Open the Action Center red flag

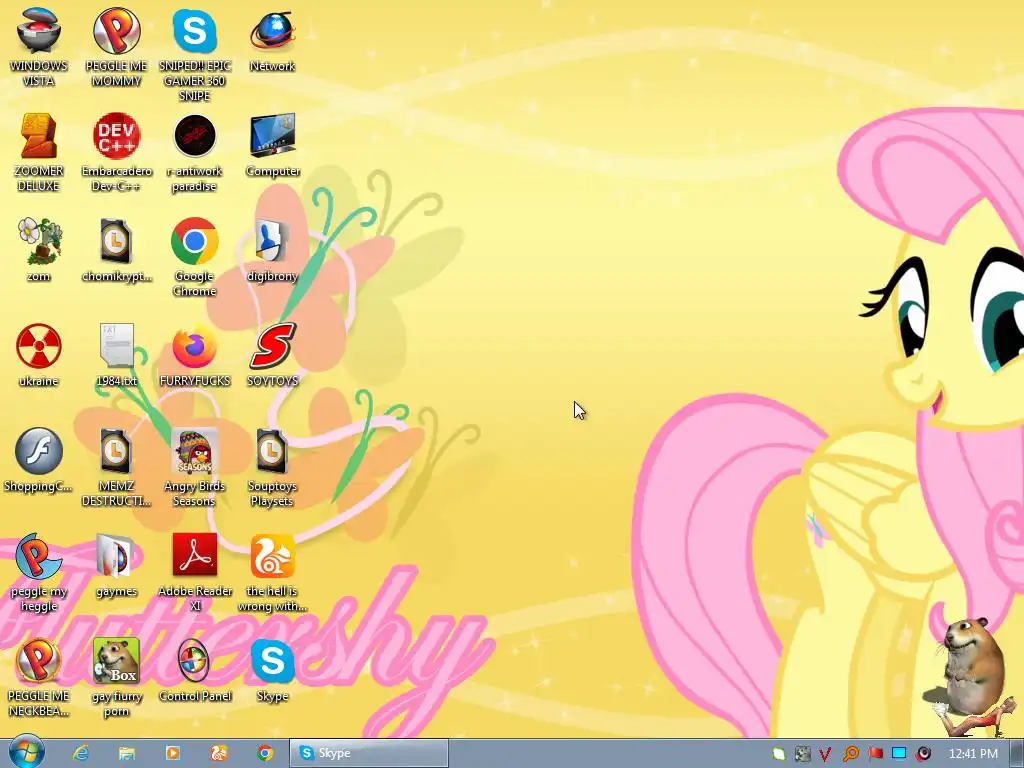[875, 754]
